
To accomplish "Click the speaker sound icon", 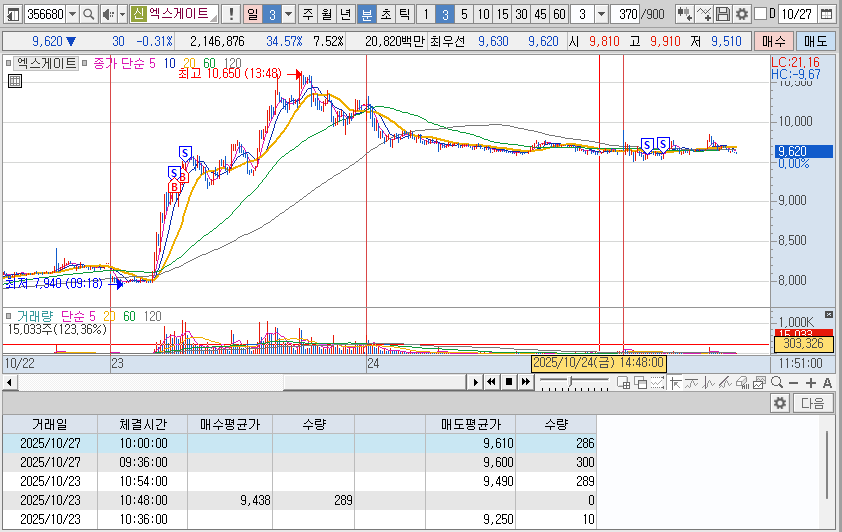I will 108,14.
